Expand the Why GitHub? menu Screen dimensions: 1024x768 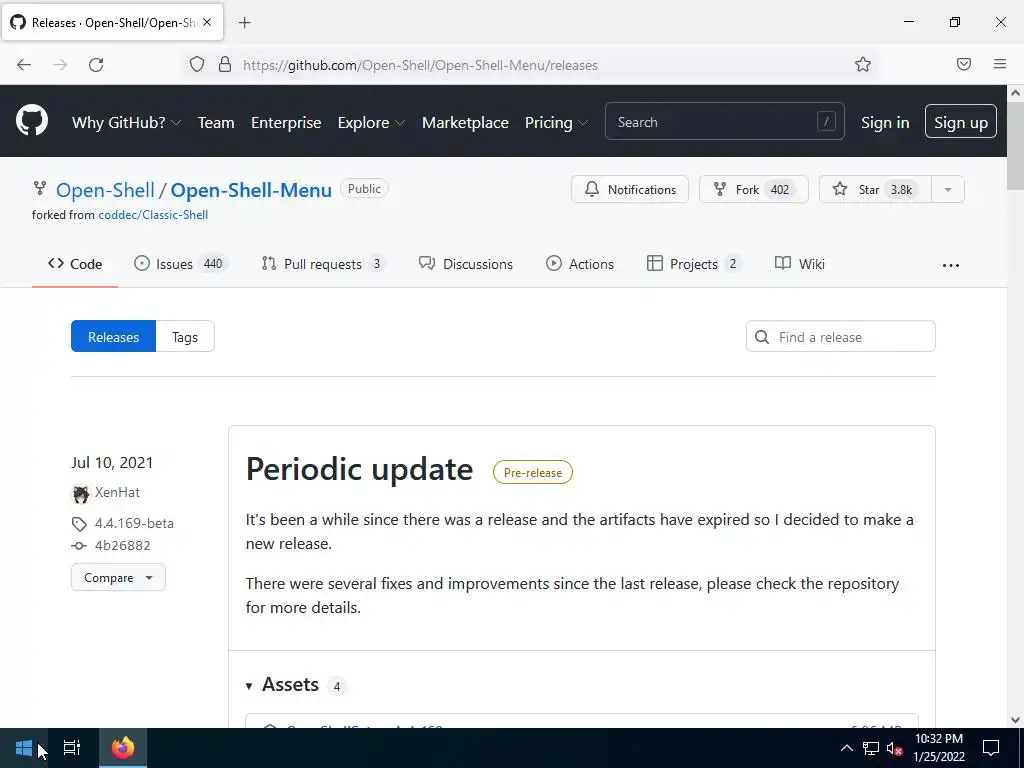pos(126,123)
